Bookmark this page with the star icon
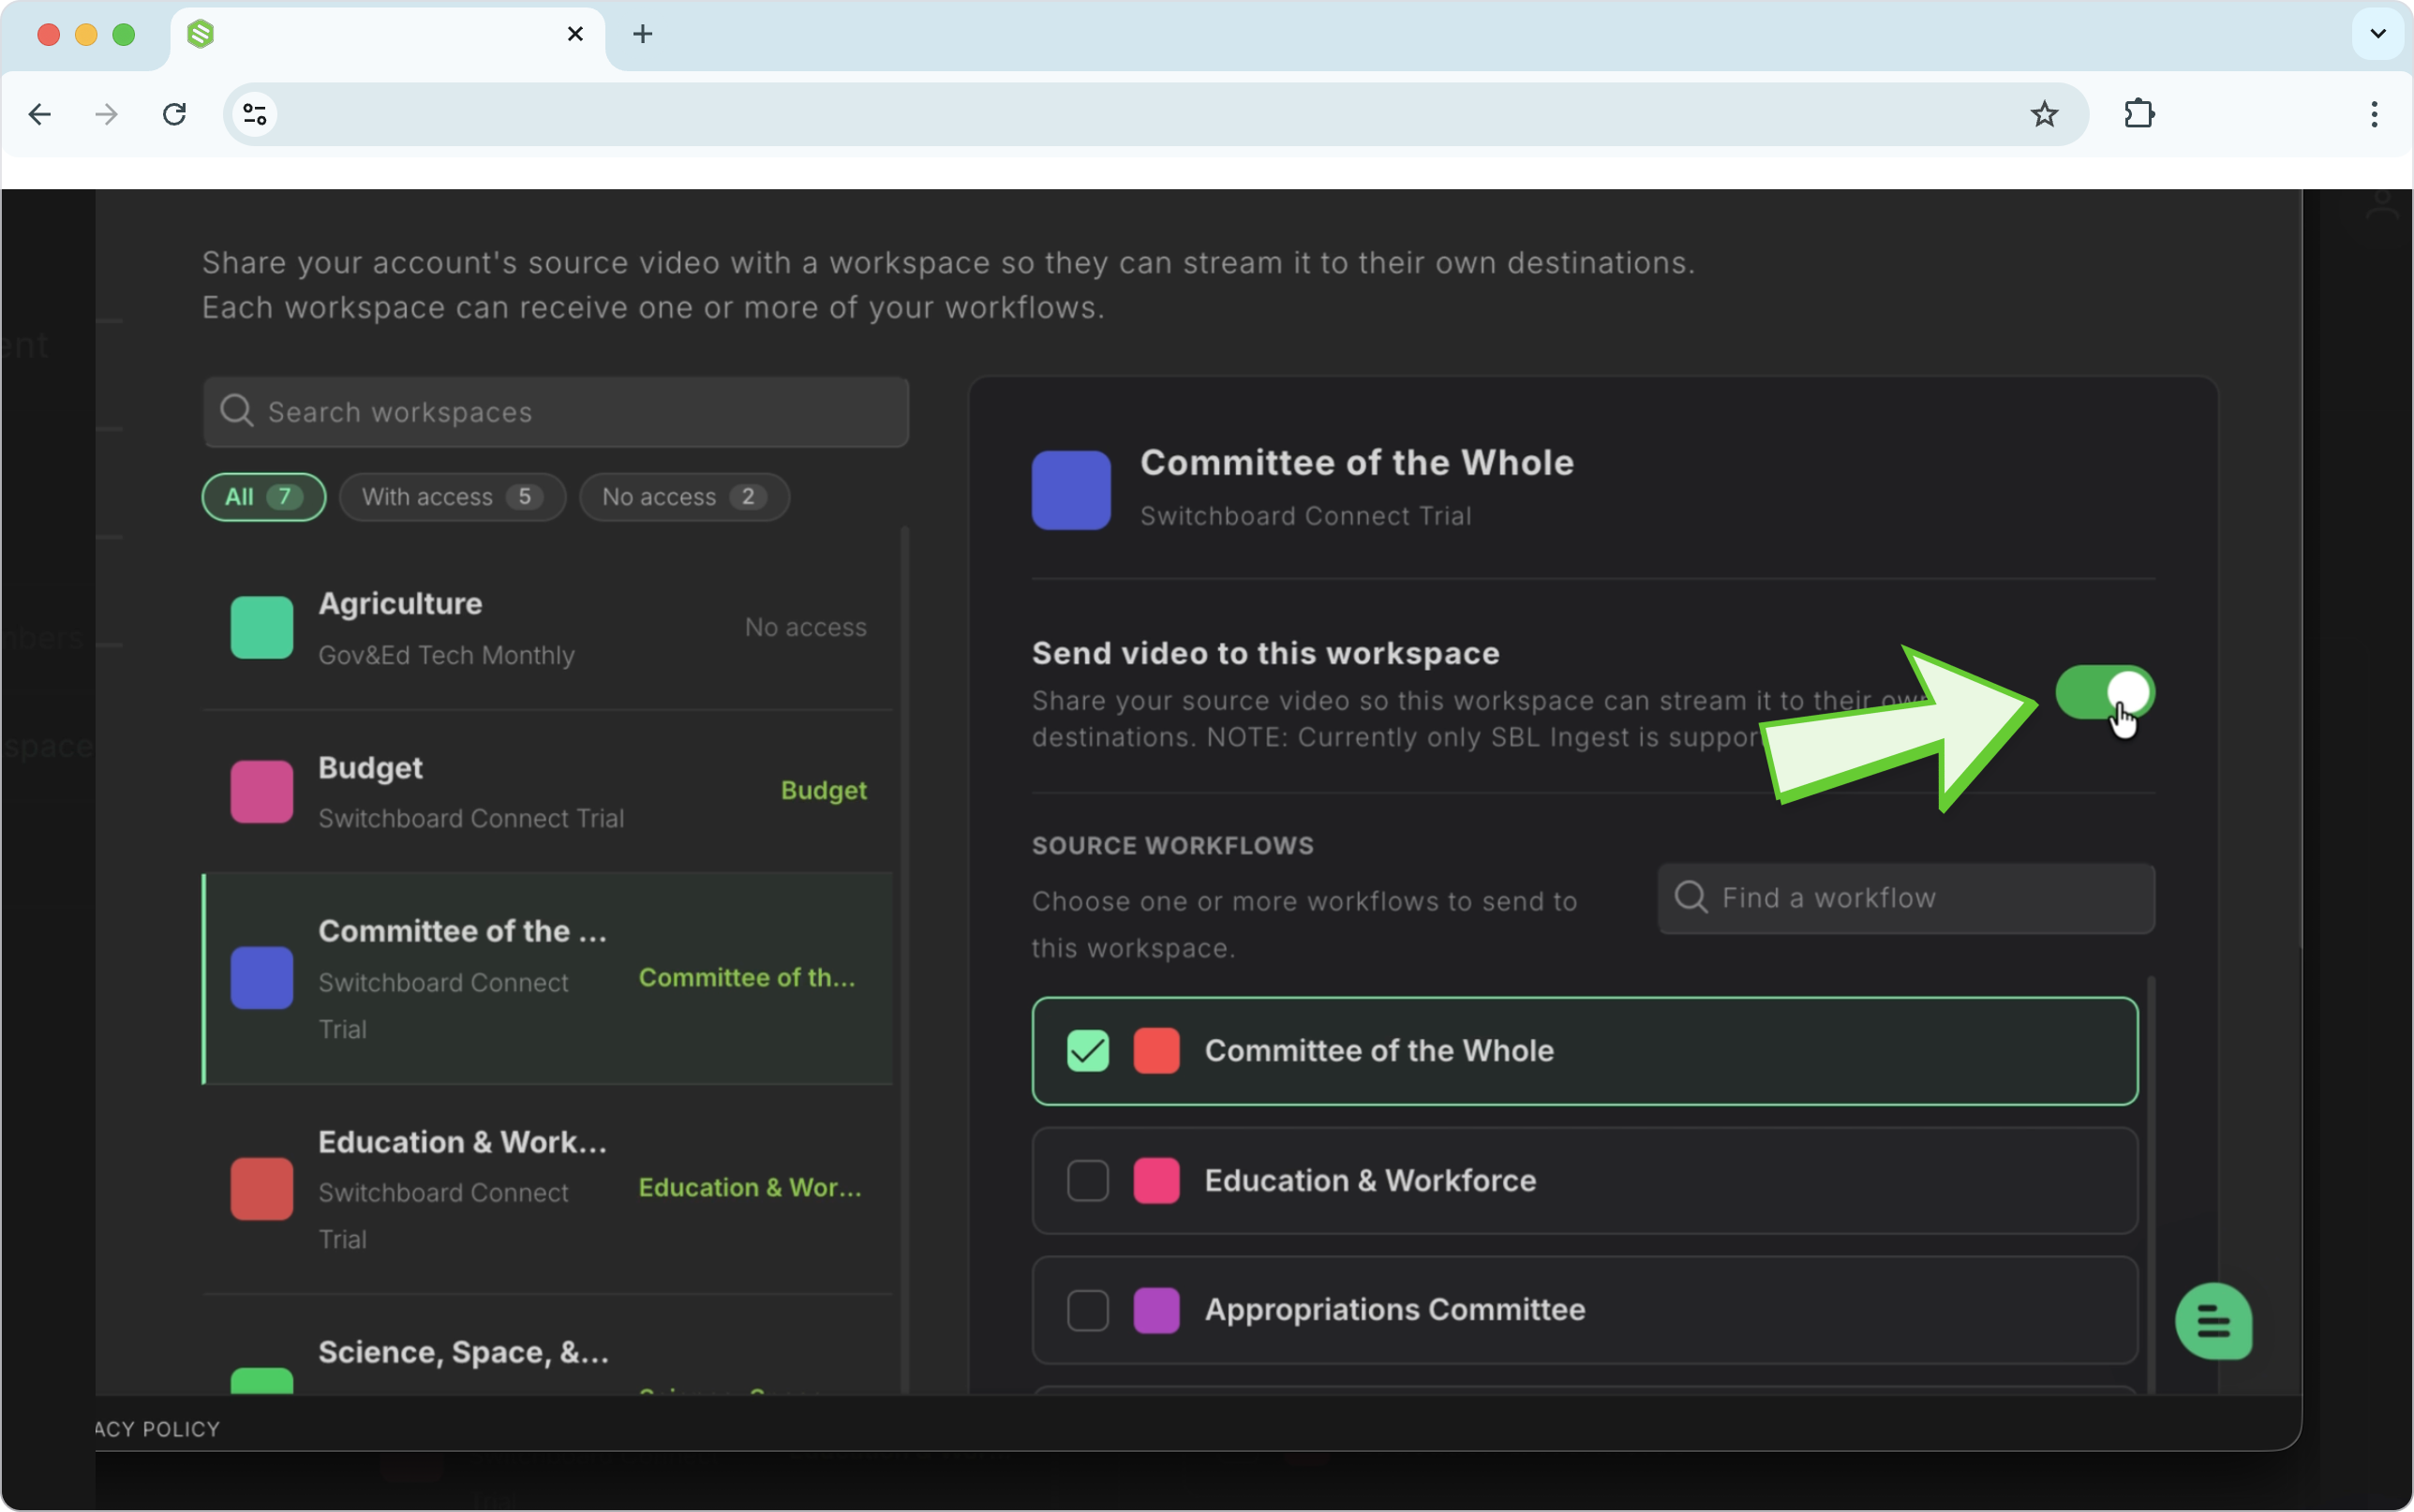Screen dimensions: 2414x1512 2044,114
